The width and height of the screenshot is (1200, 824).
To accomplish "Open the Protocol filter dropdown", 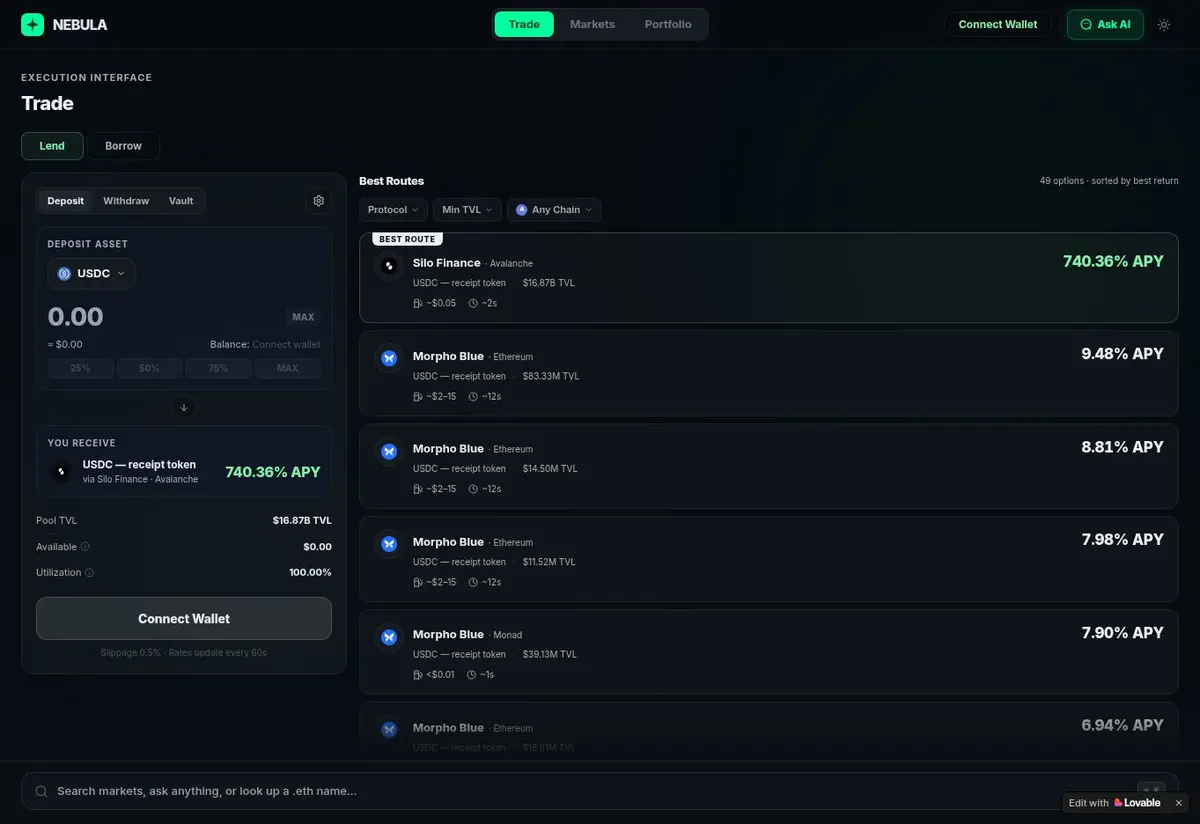I will pyautogui.click(x=393, y=210).
